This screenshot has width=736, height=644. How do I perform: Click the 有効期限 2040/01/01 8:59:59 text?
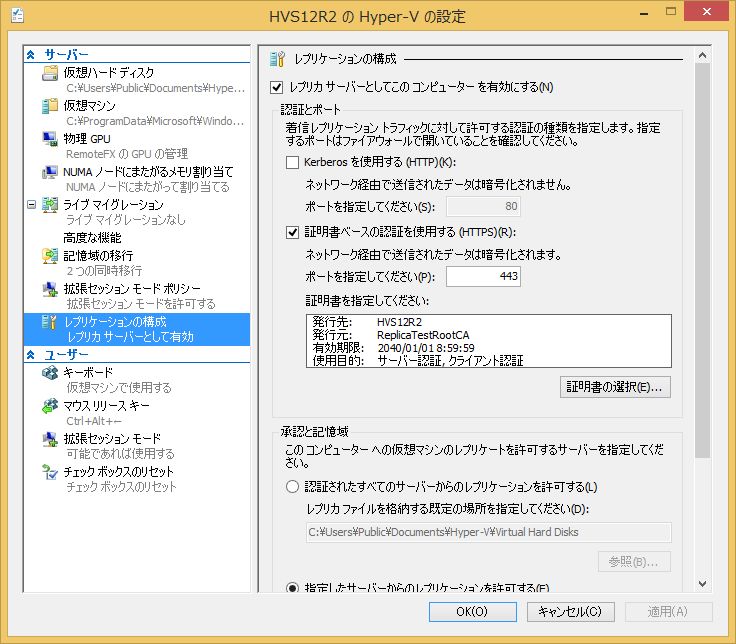393,348
